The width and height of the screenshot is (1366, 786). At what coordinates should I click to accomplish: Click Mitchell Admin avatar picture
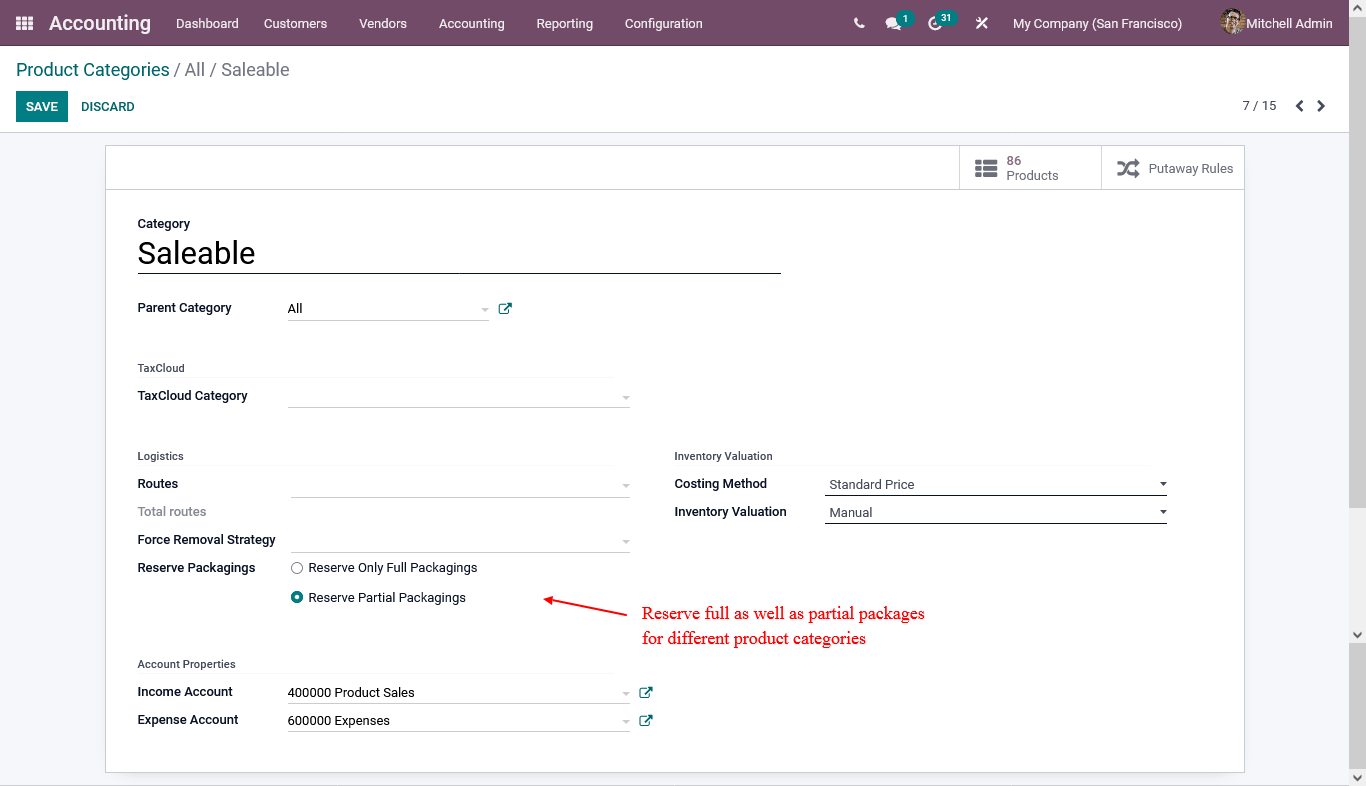[1232, 22]
